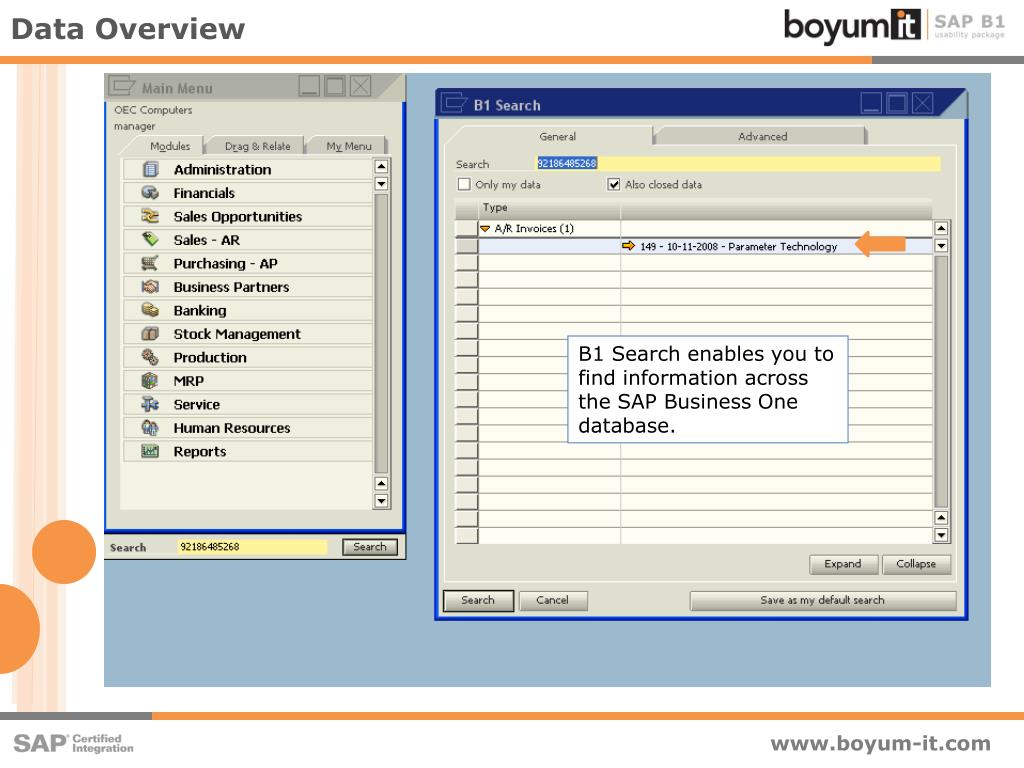The width and height of the screenshot is (1024, 768).
Task: Click the Reports chart icon
Action: pyautogui.click(x=150, y=451)
